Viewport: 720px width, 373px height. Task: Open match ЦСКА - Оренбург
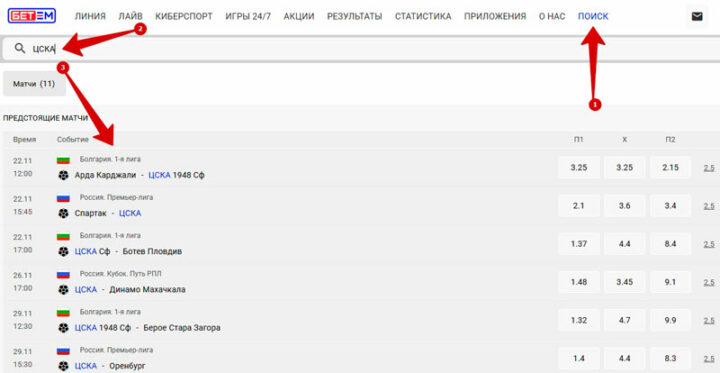110,366
